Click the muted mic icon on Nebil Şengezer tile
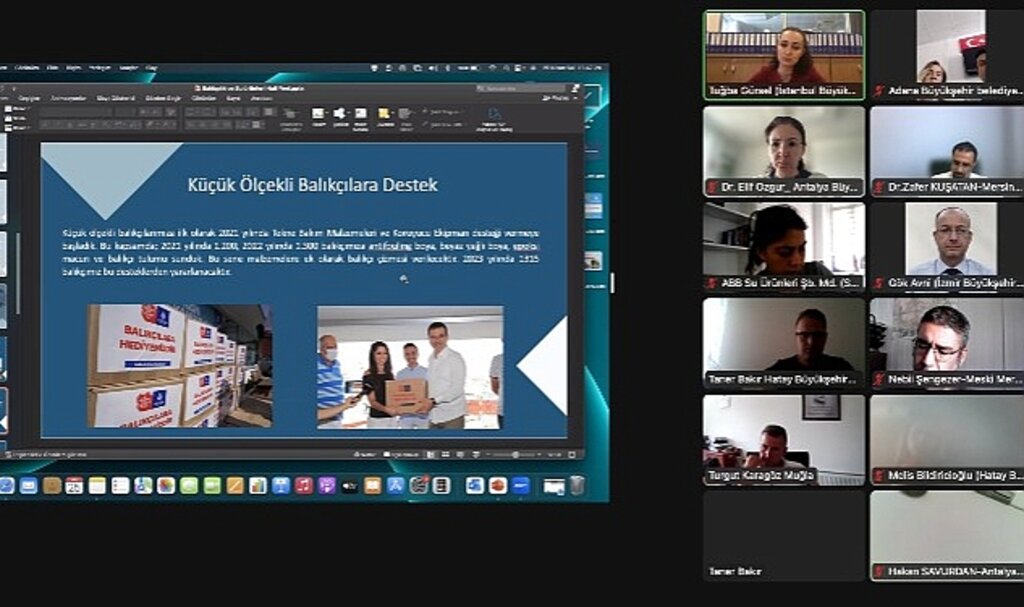Screen dimensions: 1024x607 click(x=879, y=380)
